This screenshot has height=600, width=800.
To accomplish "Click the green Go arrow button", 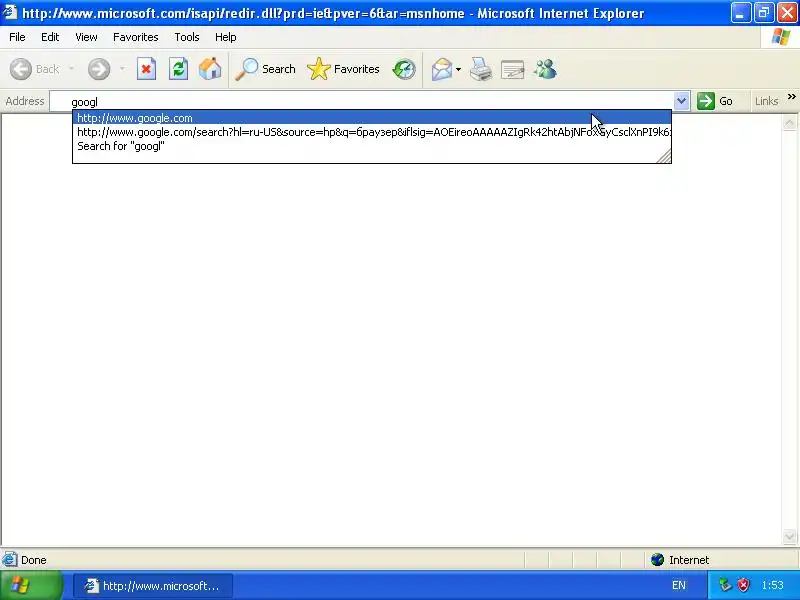I will [706, 101].
